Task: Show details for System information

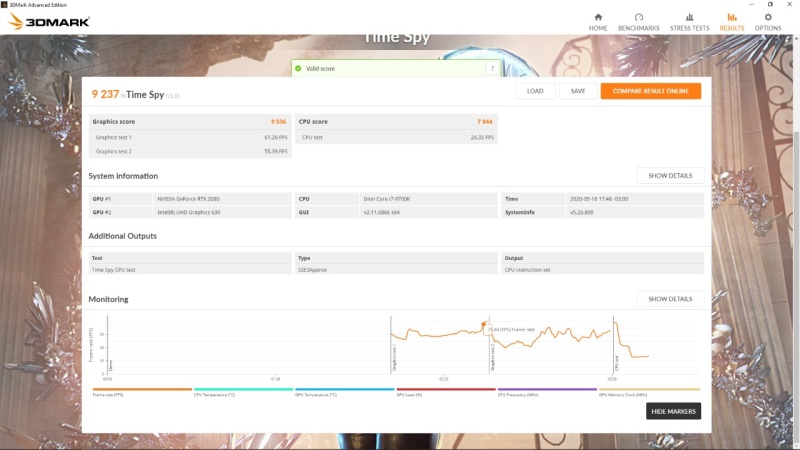Action: [670, 176]
